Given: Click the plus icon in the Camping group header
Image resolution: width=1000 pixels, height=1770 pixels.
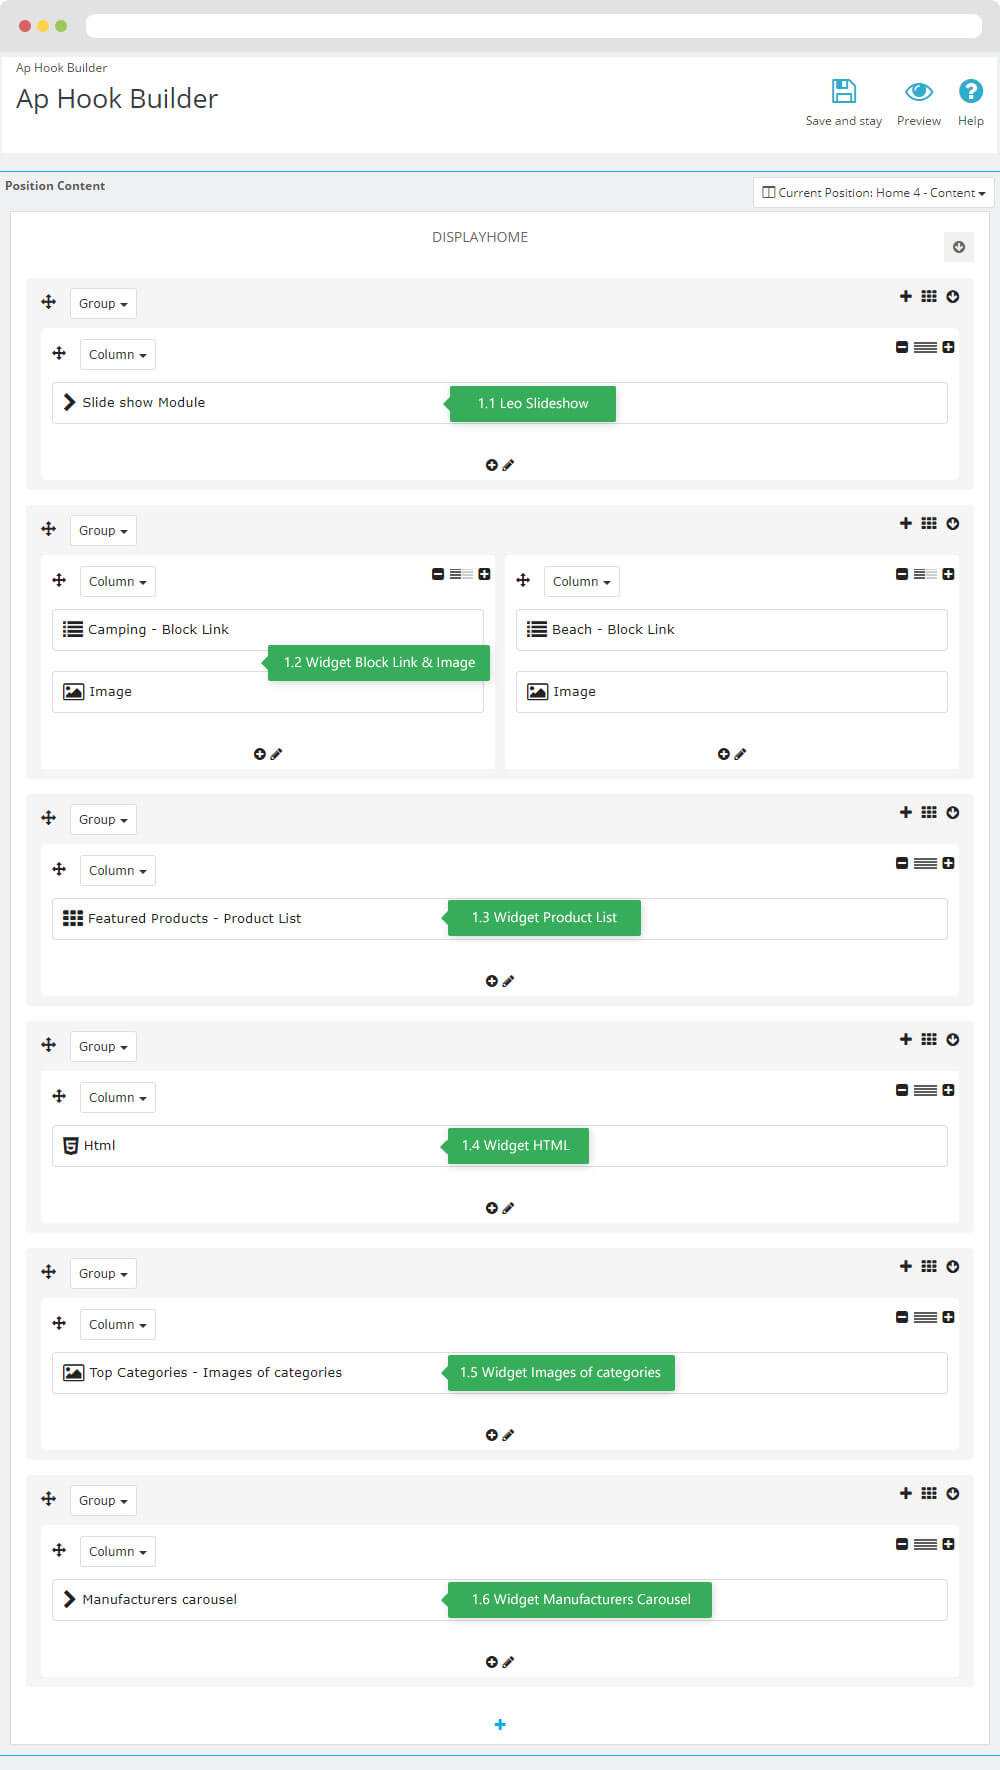Looking at the screenshot, I should (x=905, y=523).
